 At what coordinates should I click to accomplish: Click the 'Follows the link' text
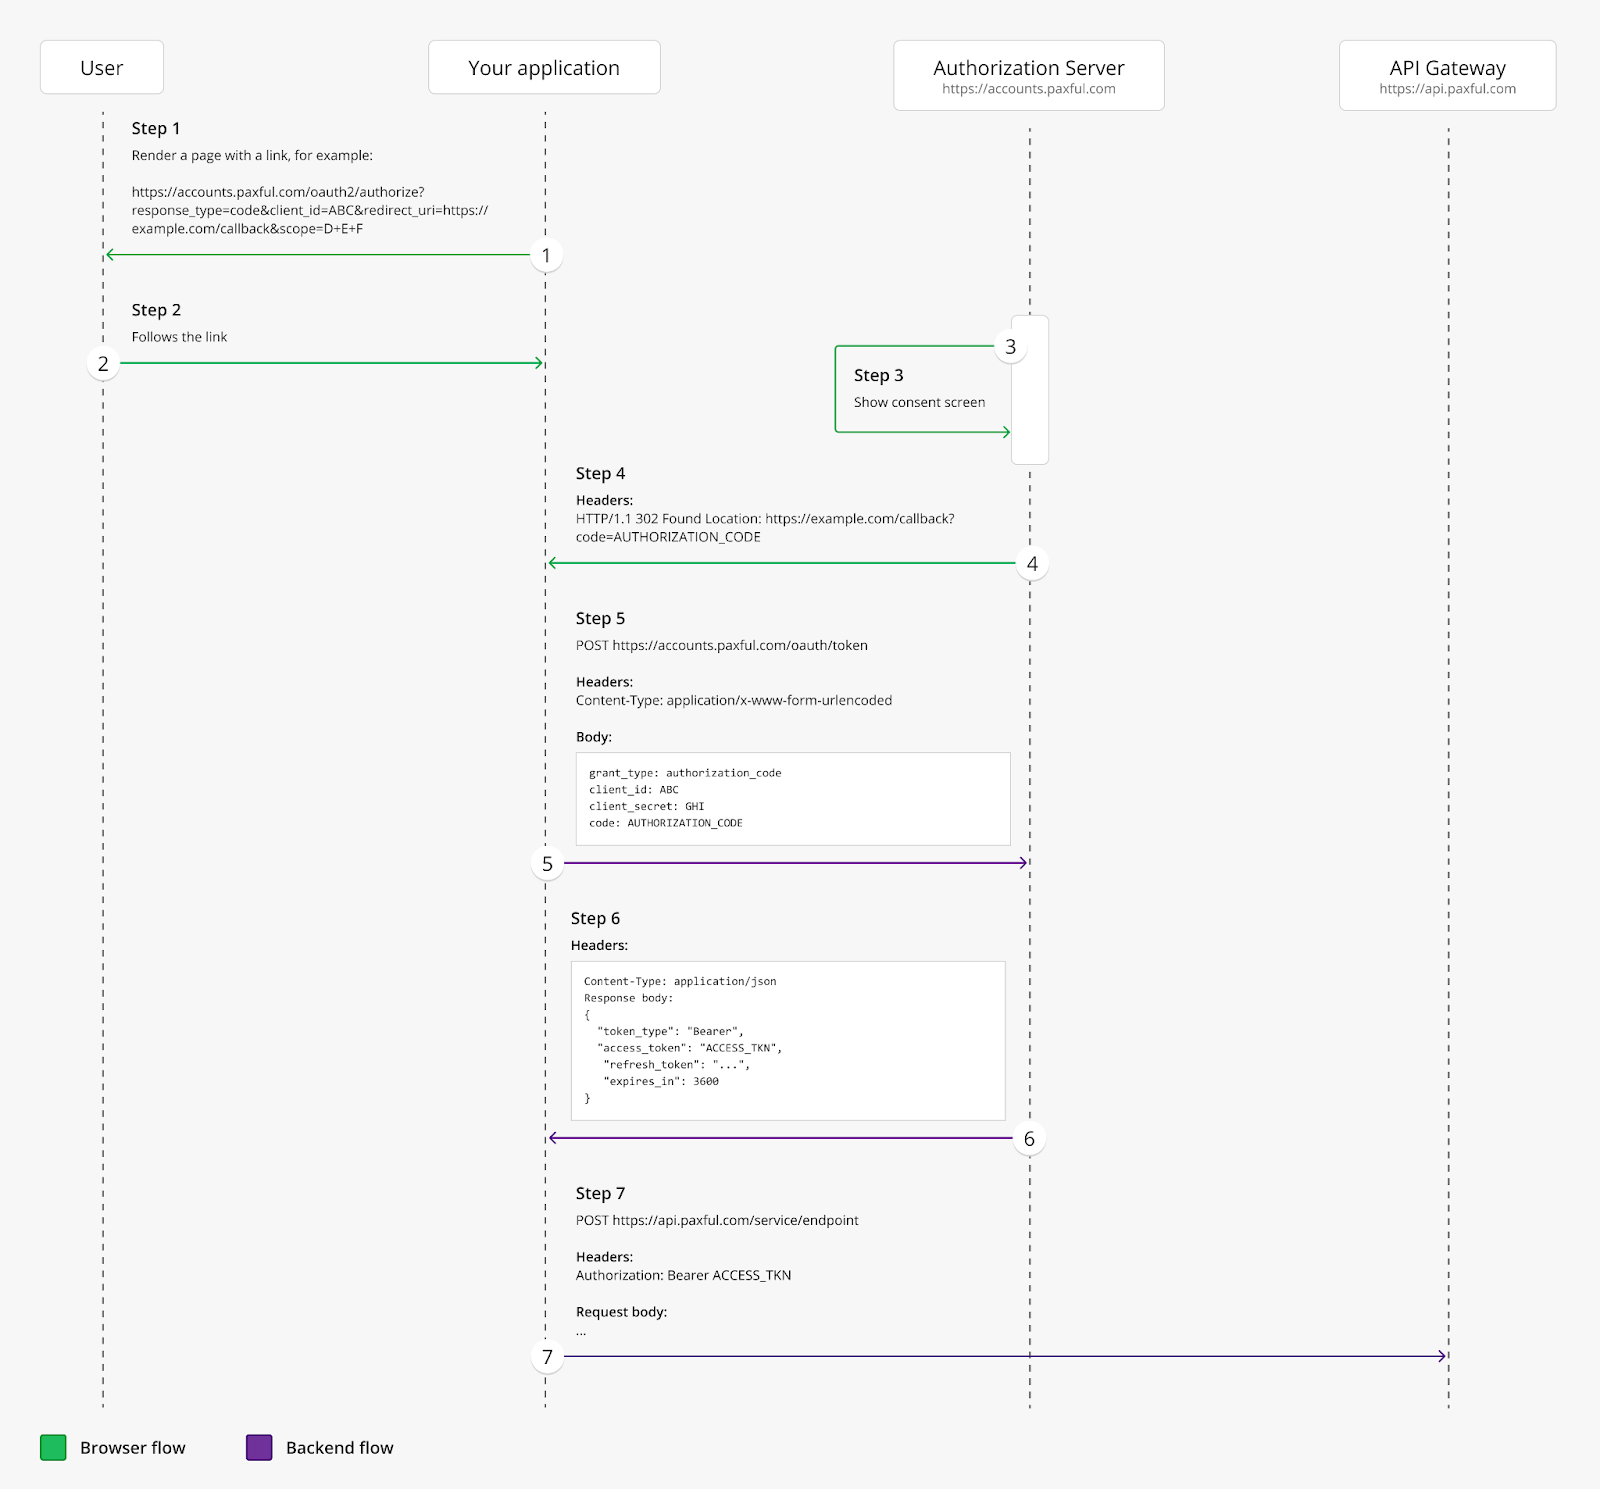pos(179,337)
